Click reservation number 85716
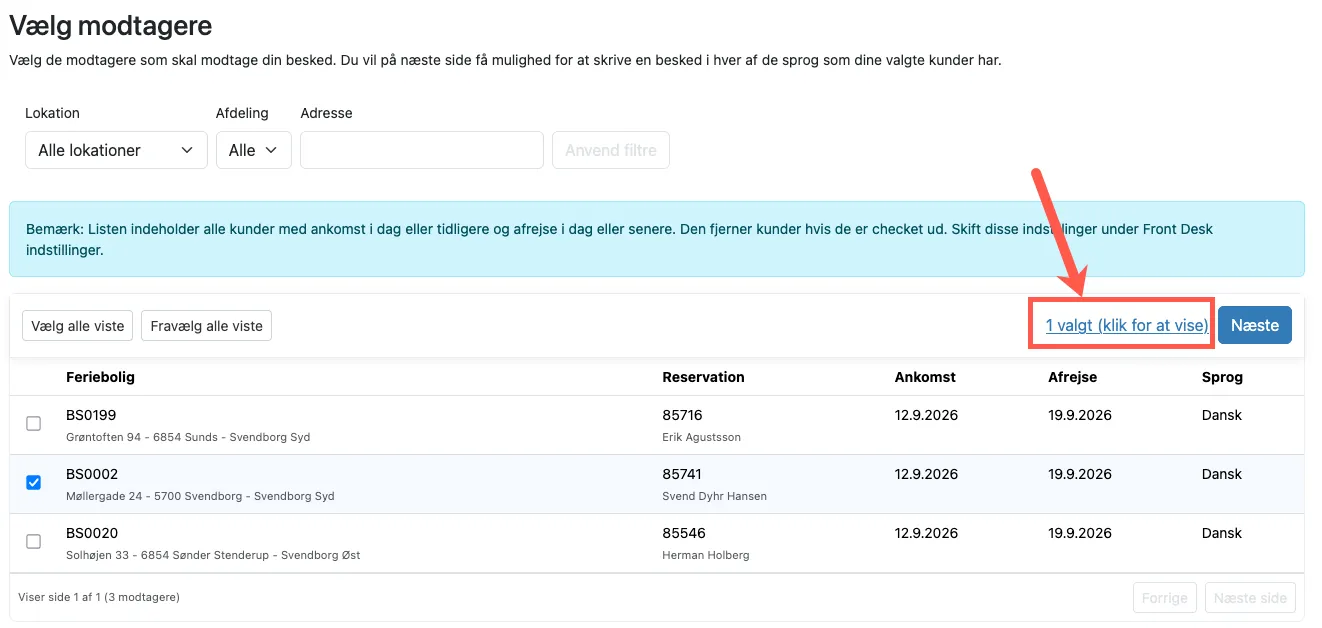The width and height of the screenshot is (1322, 628). pyautogui.click(x=682, y=415)
